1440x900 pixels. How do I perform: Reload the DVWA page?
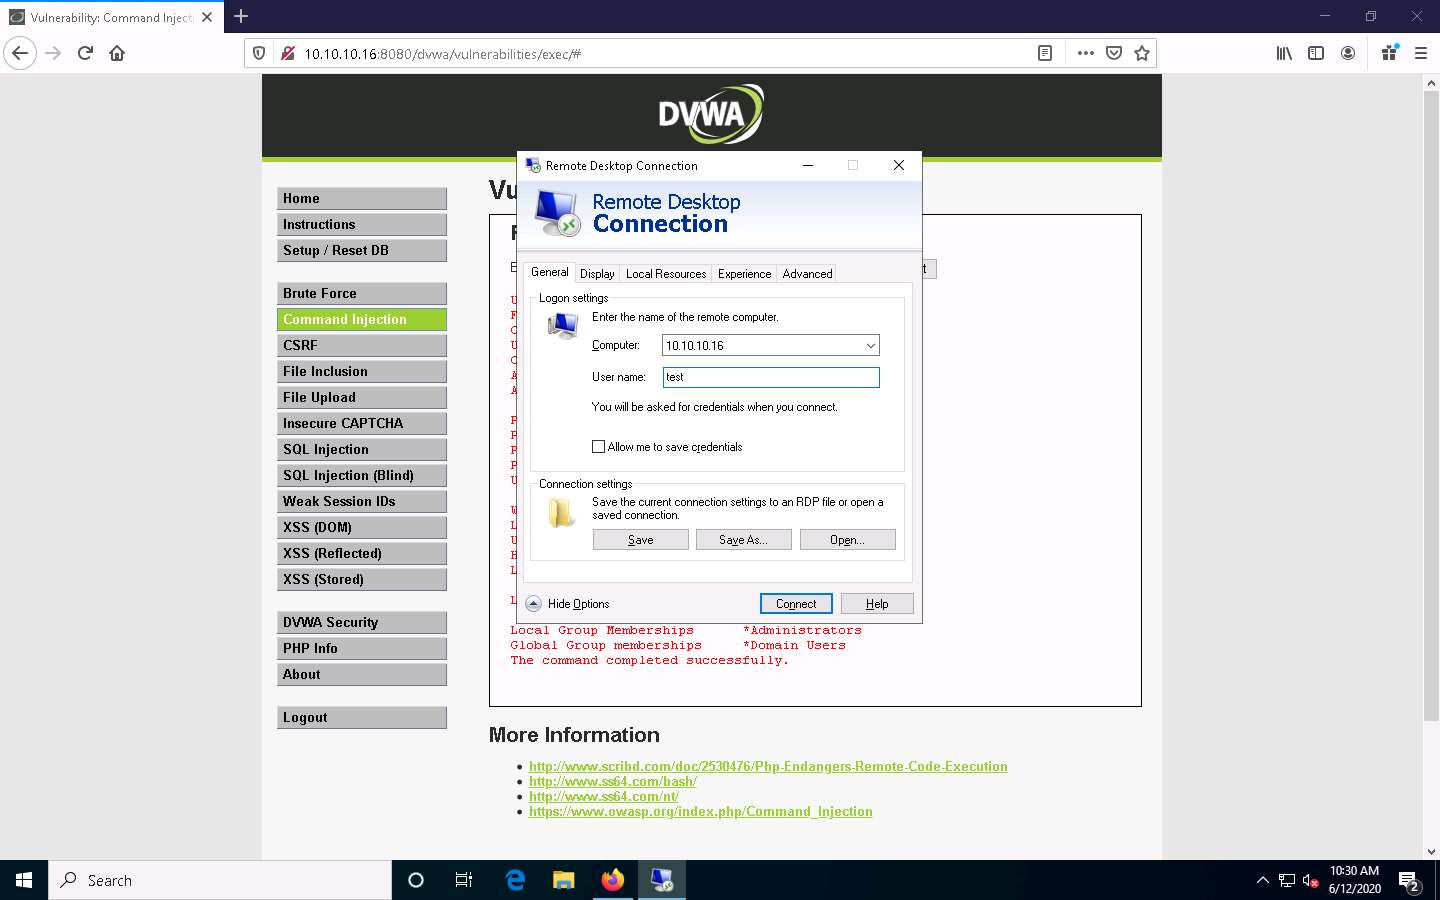pos(85,53)
